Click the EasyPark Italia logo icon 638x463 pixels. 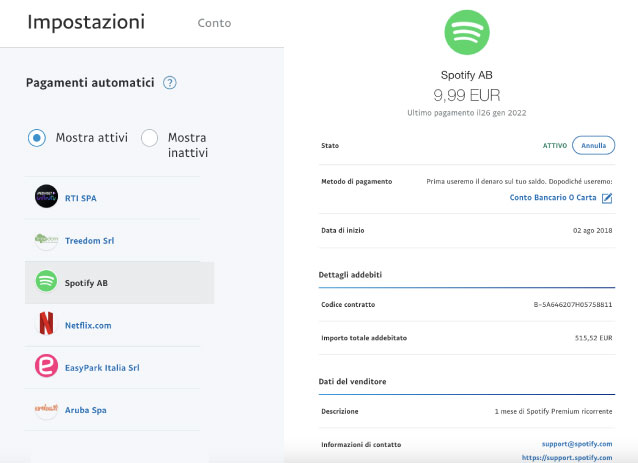click(46, 366)
